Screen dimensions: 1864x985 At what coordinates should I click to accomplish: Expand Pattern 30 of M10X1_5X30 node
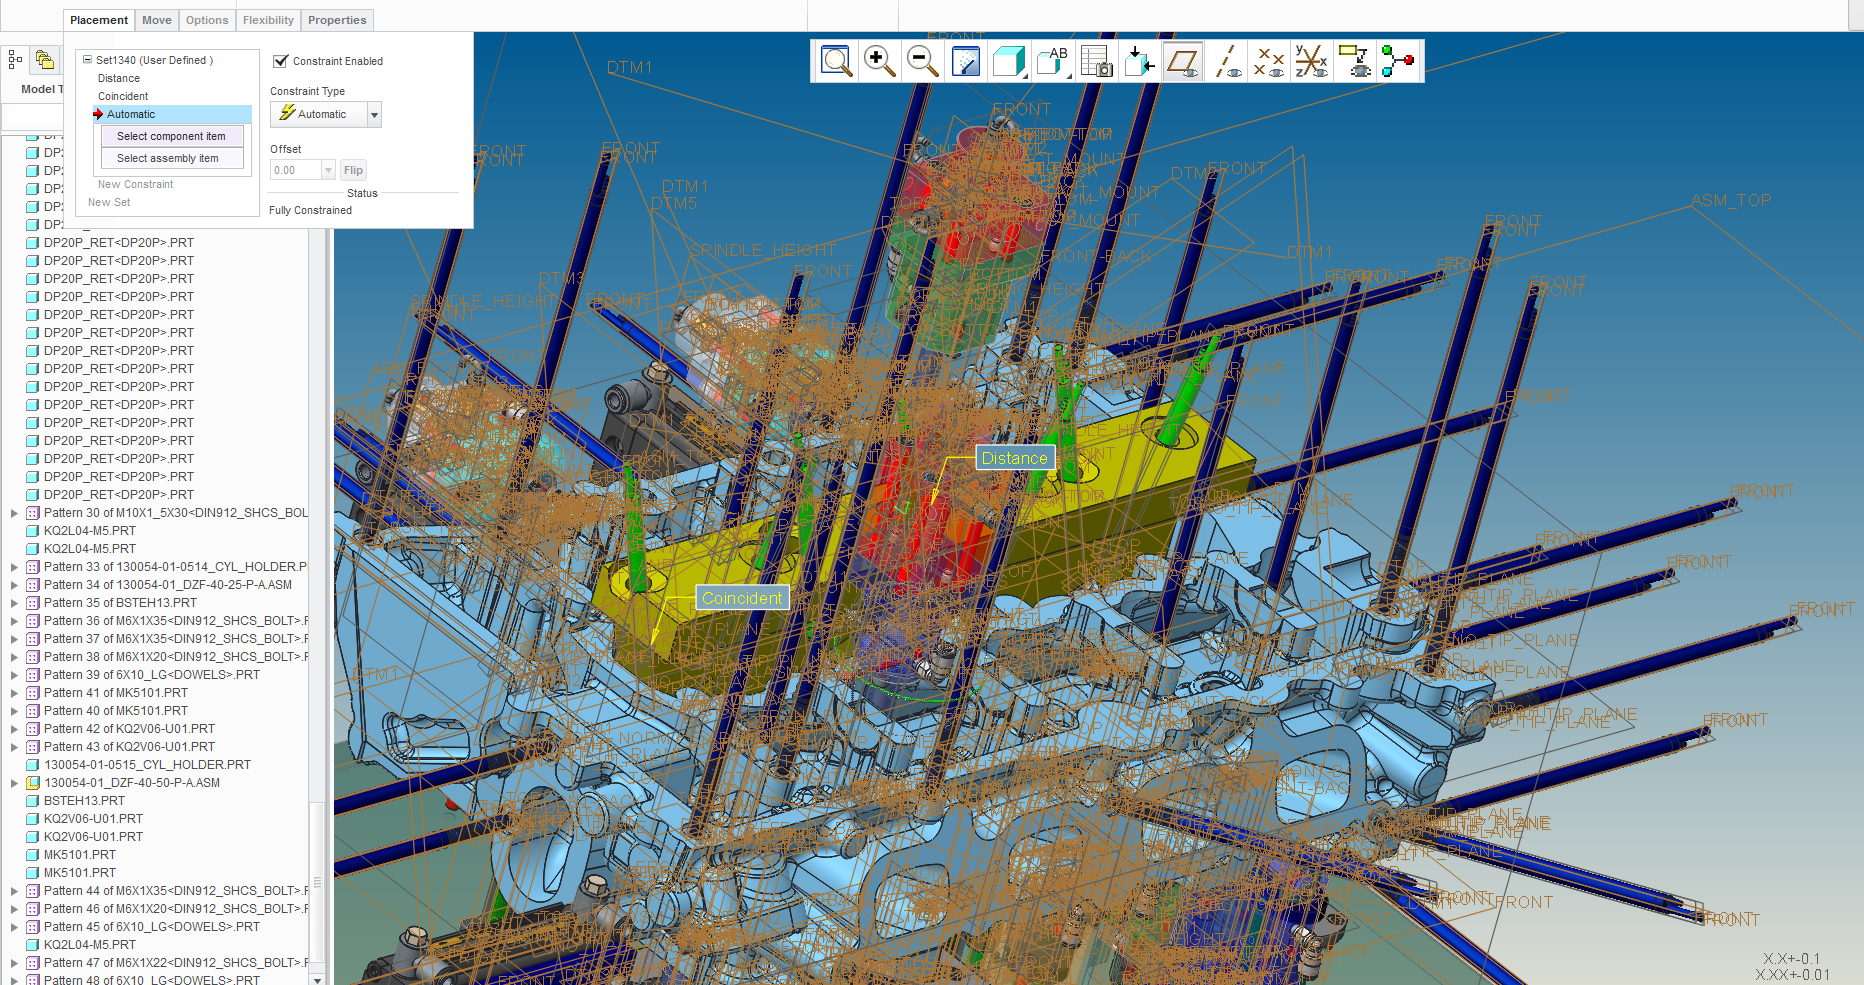coord(14,513)
